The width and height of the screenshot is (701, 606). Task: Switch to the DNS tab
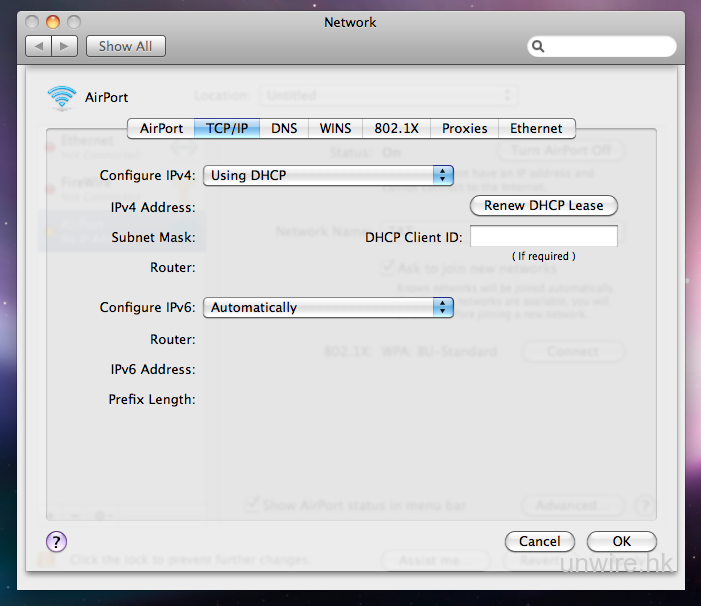284,128
